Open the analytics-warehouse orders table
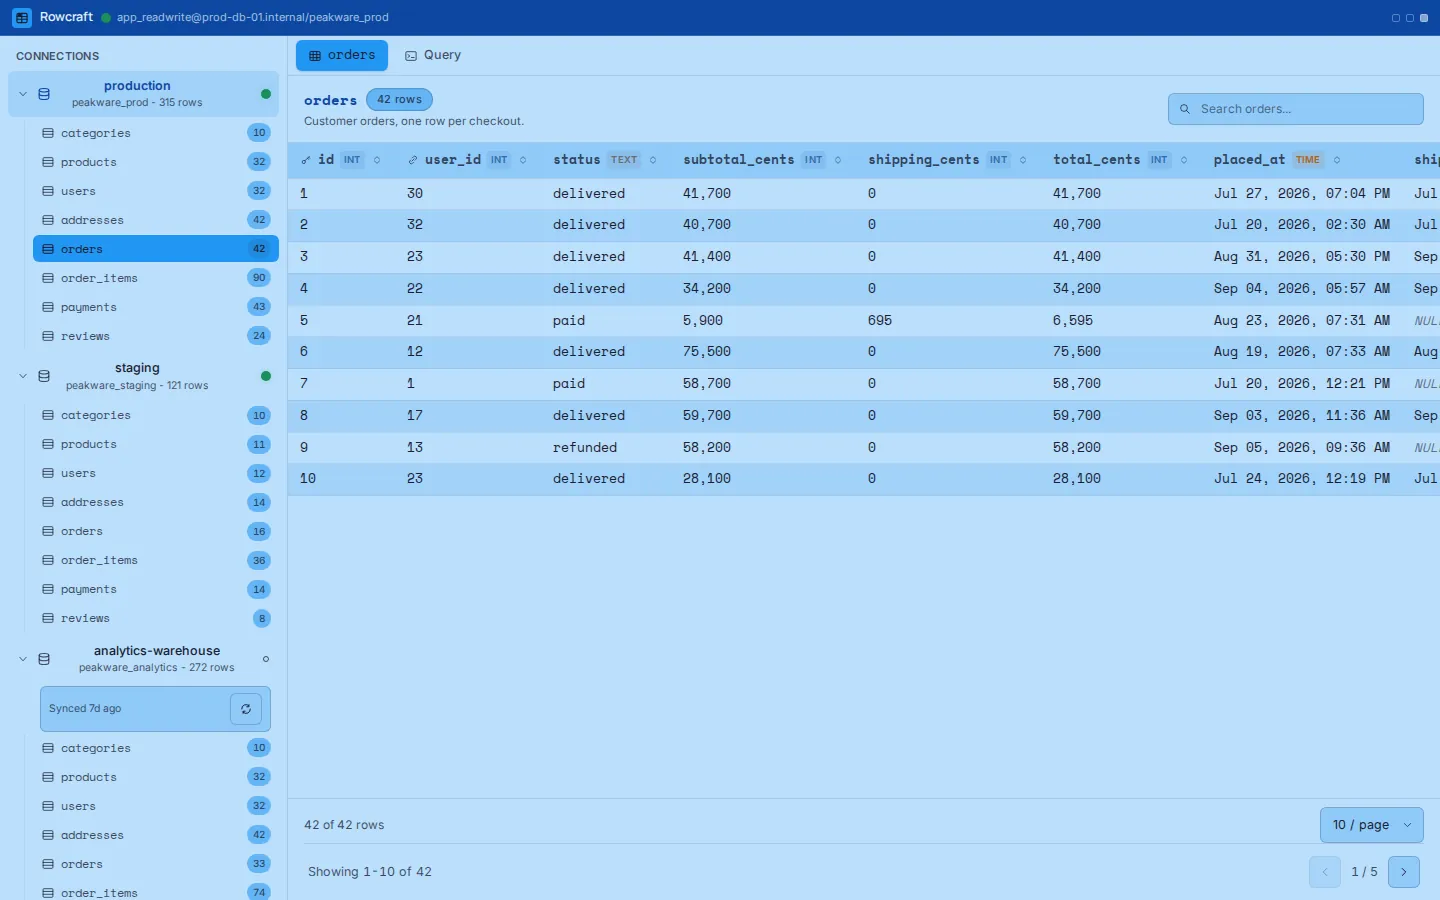Viewport: 1440px width, 900px height. pyautogui.click(x=156, y=864)
